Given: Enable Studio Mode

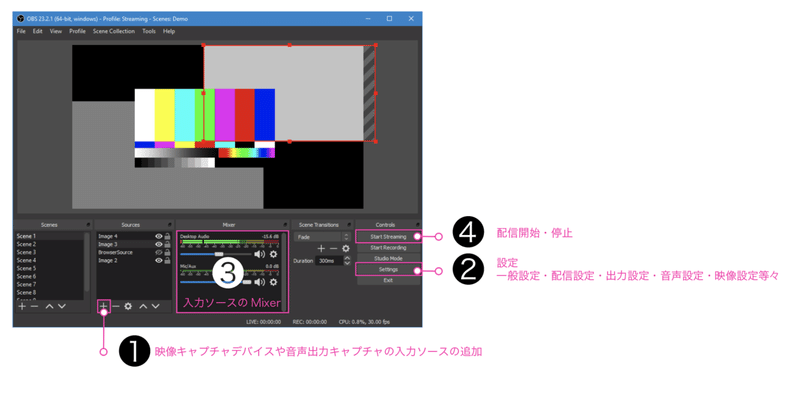Looking at the screenshot, I should pos(388,259).
